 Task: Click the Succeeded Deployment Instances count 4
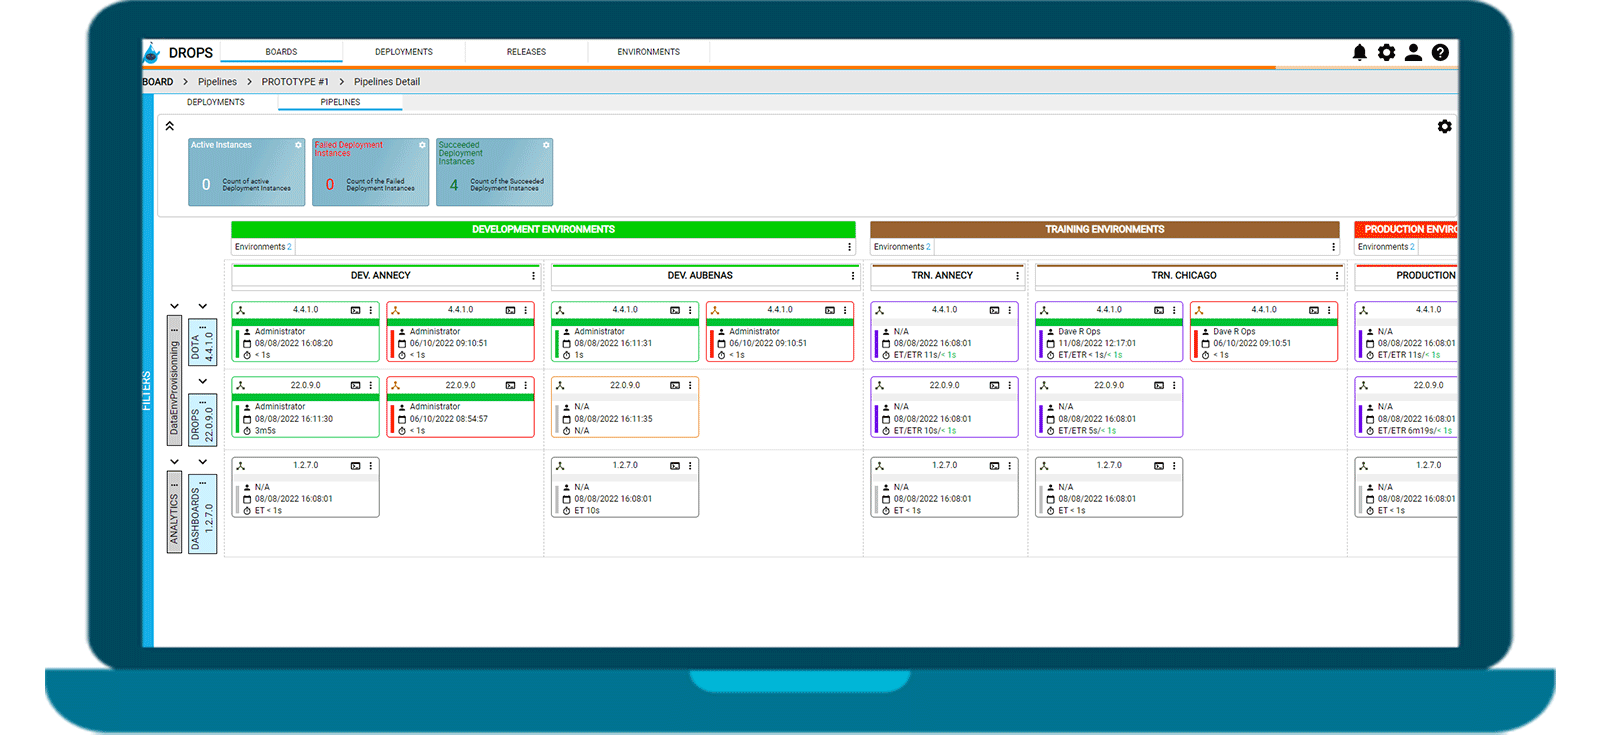454,185
